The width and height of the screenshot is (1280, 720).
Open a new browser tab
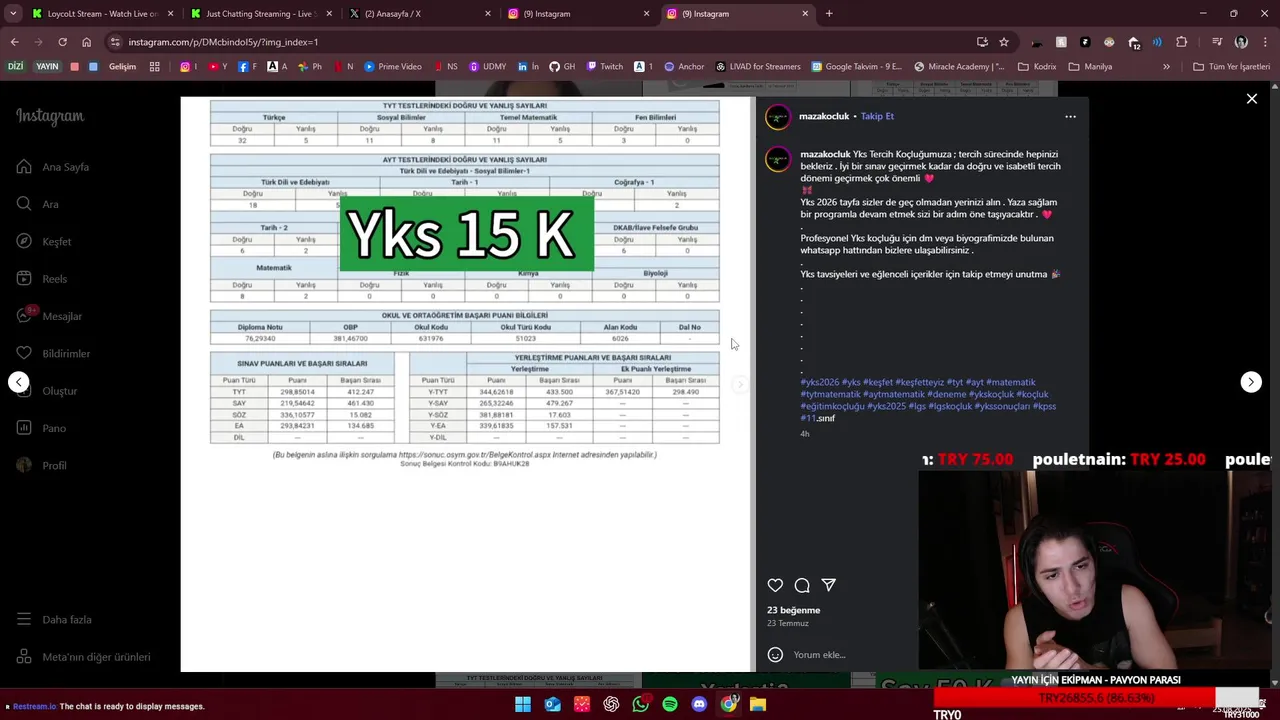click(x=829, y=14)
